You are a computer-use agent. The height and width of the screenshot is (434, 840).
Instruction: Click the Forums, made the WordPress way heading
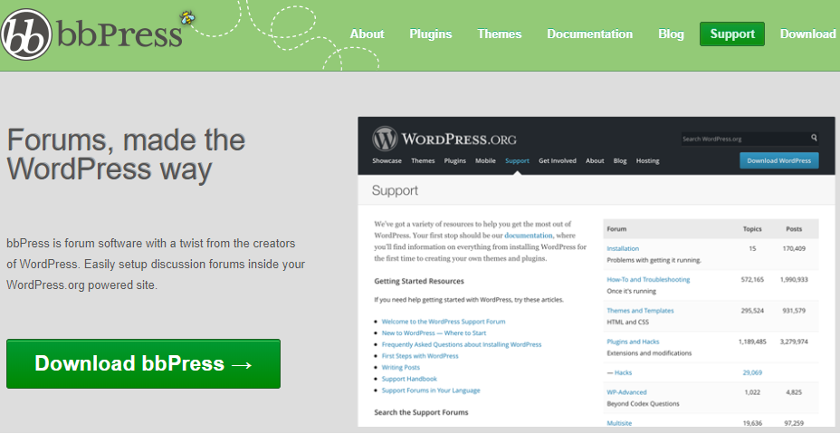(126, 154)
